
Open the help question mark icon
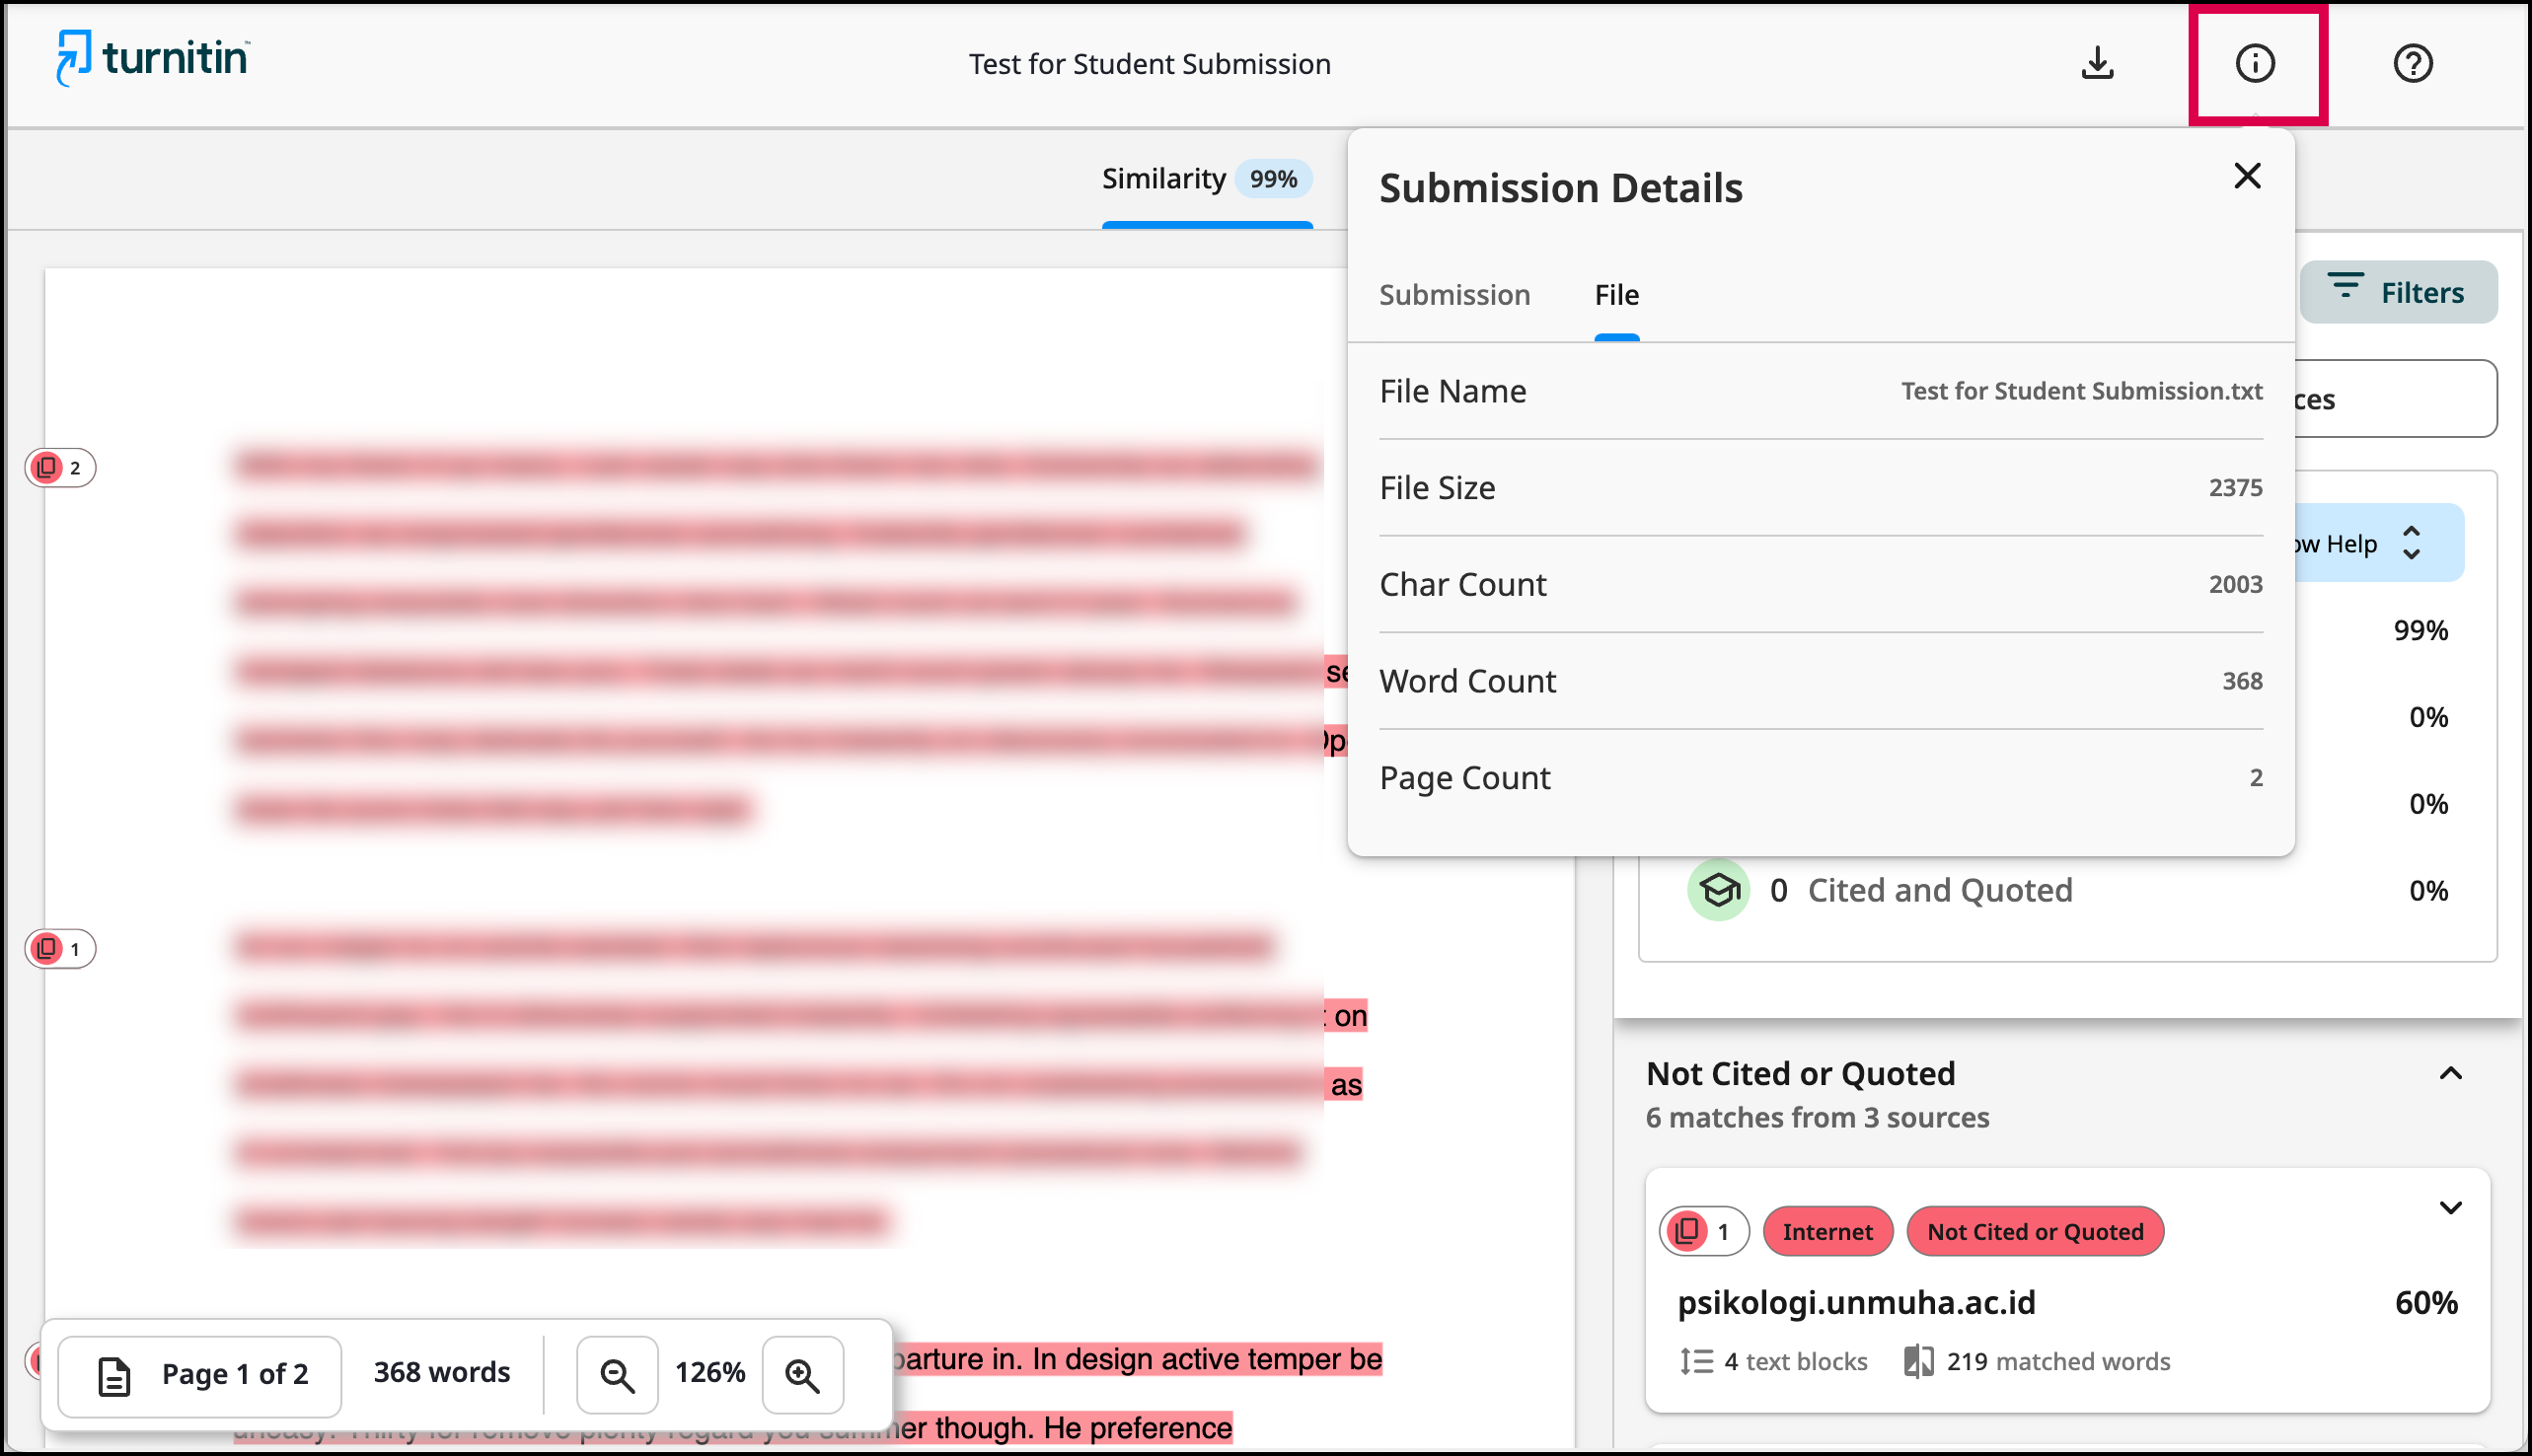tap(2412, 63)
